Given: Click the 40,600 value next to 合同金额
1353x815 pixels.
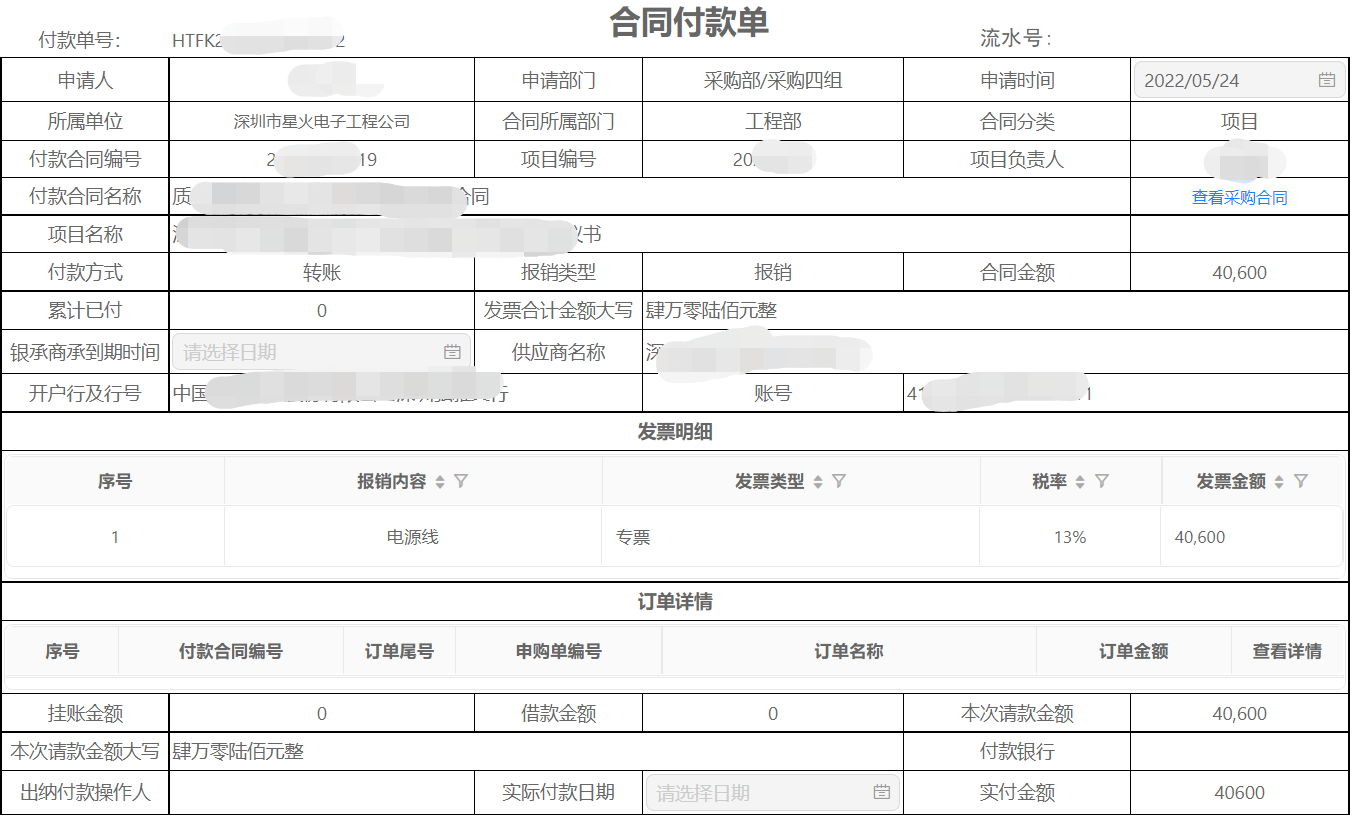Looking at the screenshot, I should tap(1239, 273).
